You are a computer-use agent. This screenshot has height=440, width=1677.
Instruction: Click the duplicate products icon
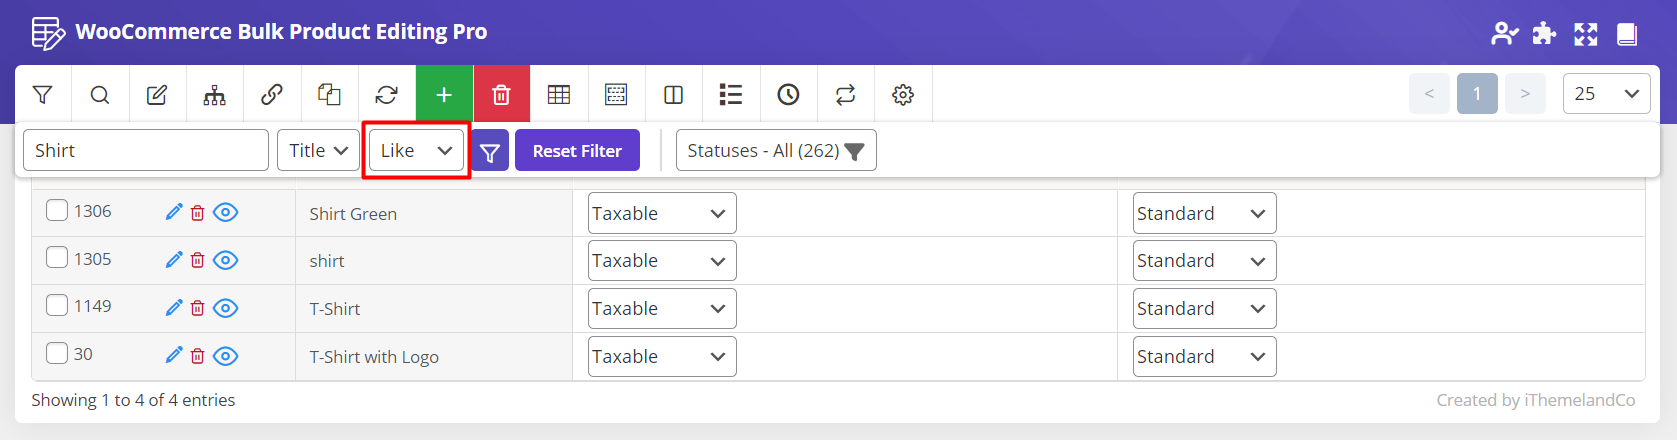(x=329, y=95)
